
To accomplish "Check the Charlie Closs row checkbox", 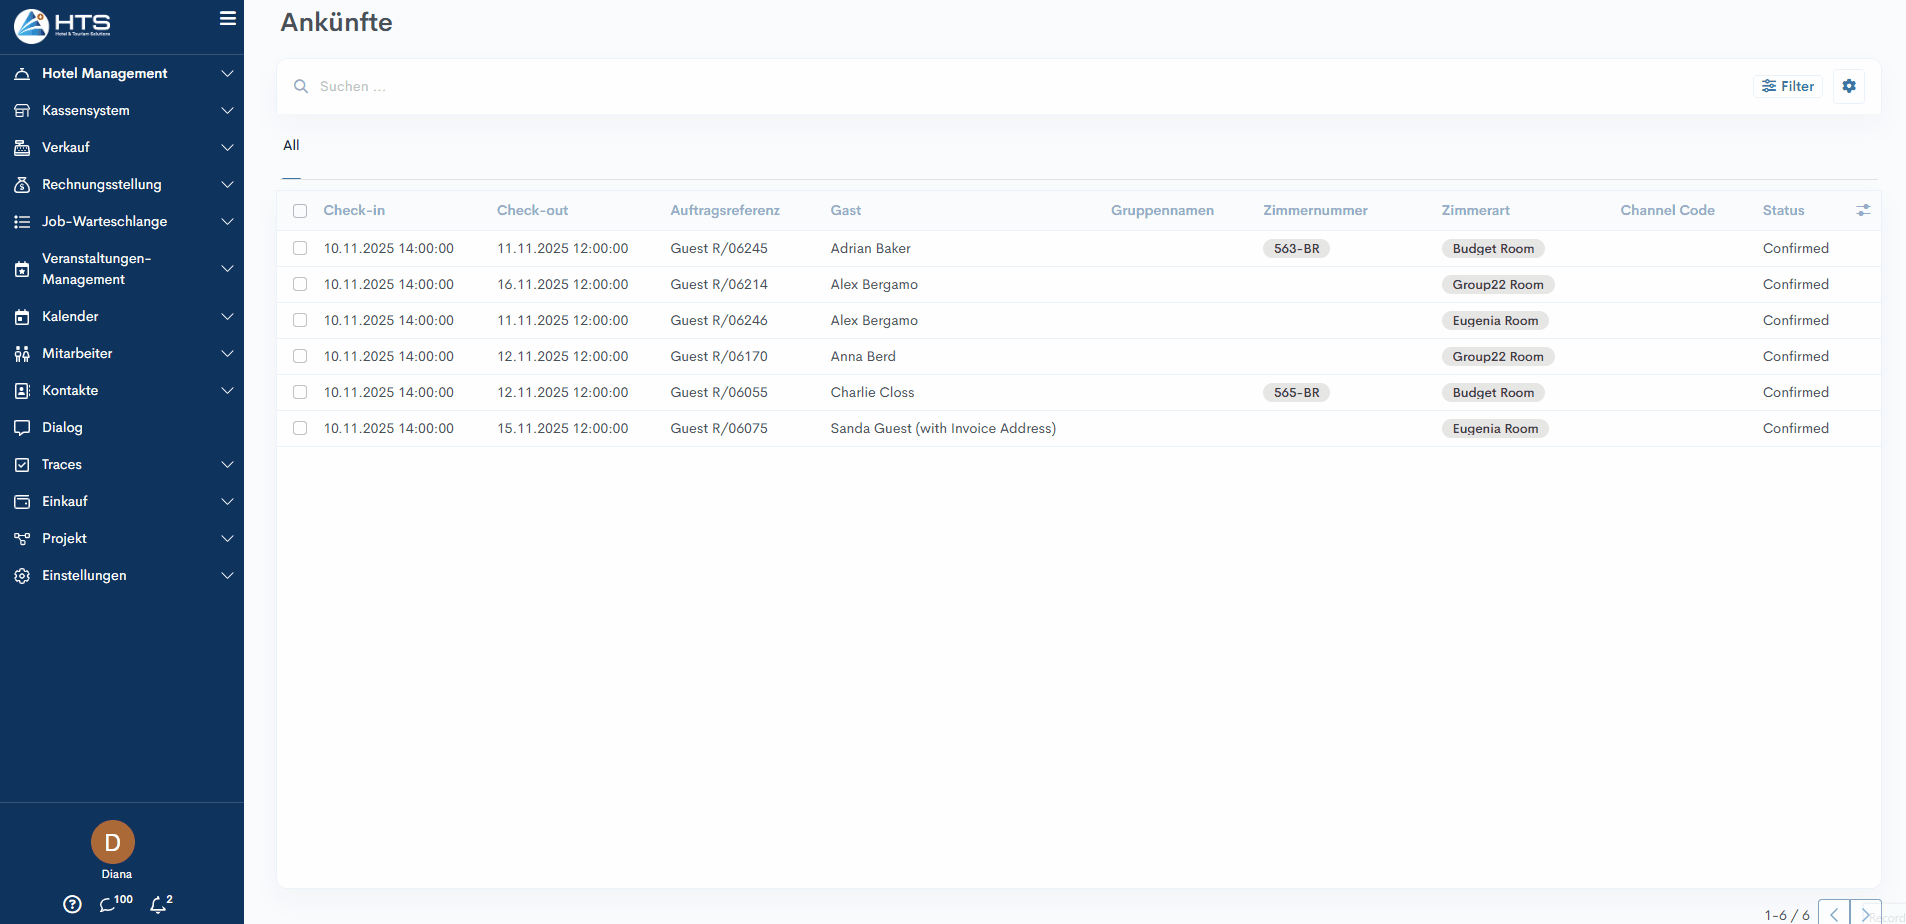I will pos(300,392).
